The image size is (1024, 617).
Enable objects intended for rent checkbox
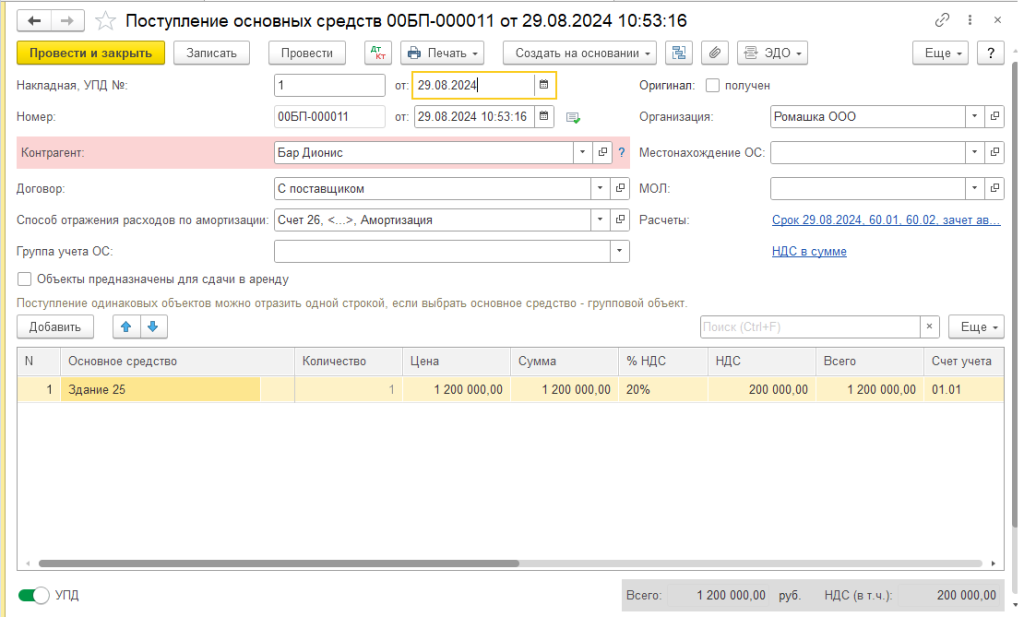pyautogui.click(x=25, y=280)
